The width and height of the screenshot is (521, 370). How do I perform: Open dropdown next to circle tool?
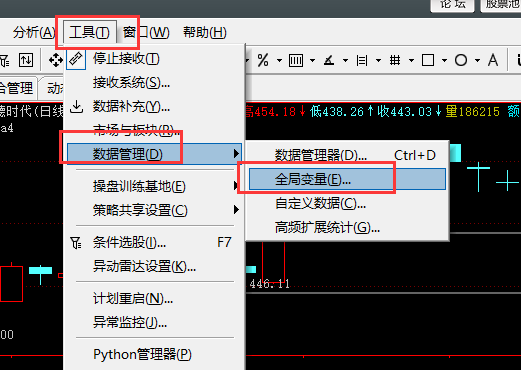[x=477, y=61]
